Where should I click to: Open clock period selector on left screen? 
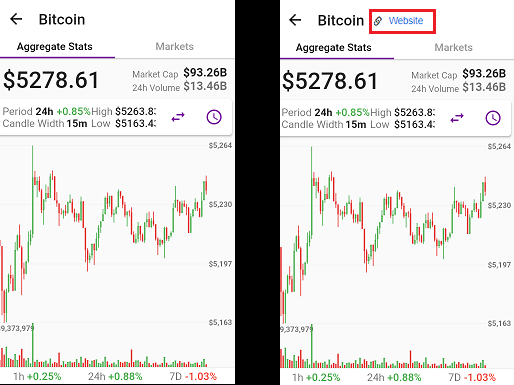tap(214, 117)
